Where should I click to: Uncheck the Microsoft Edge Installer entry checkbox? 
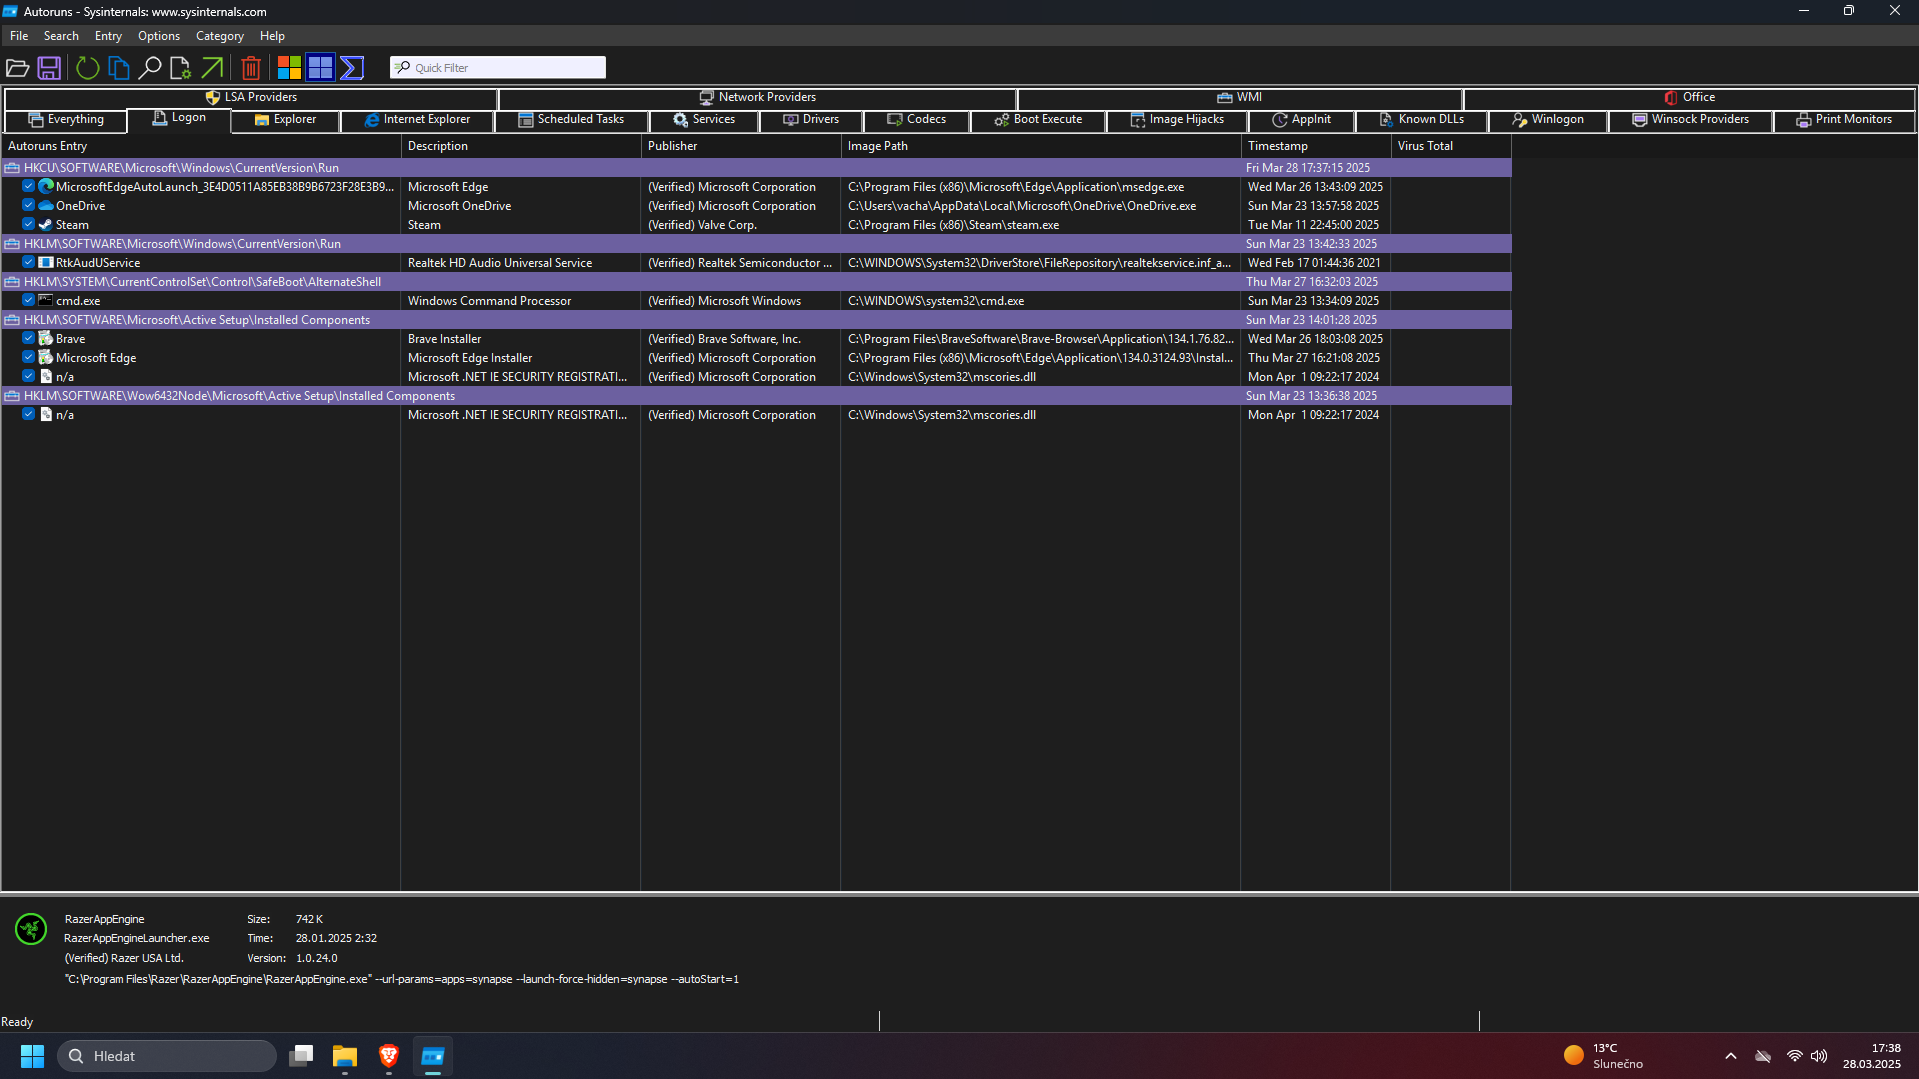29,358
